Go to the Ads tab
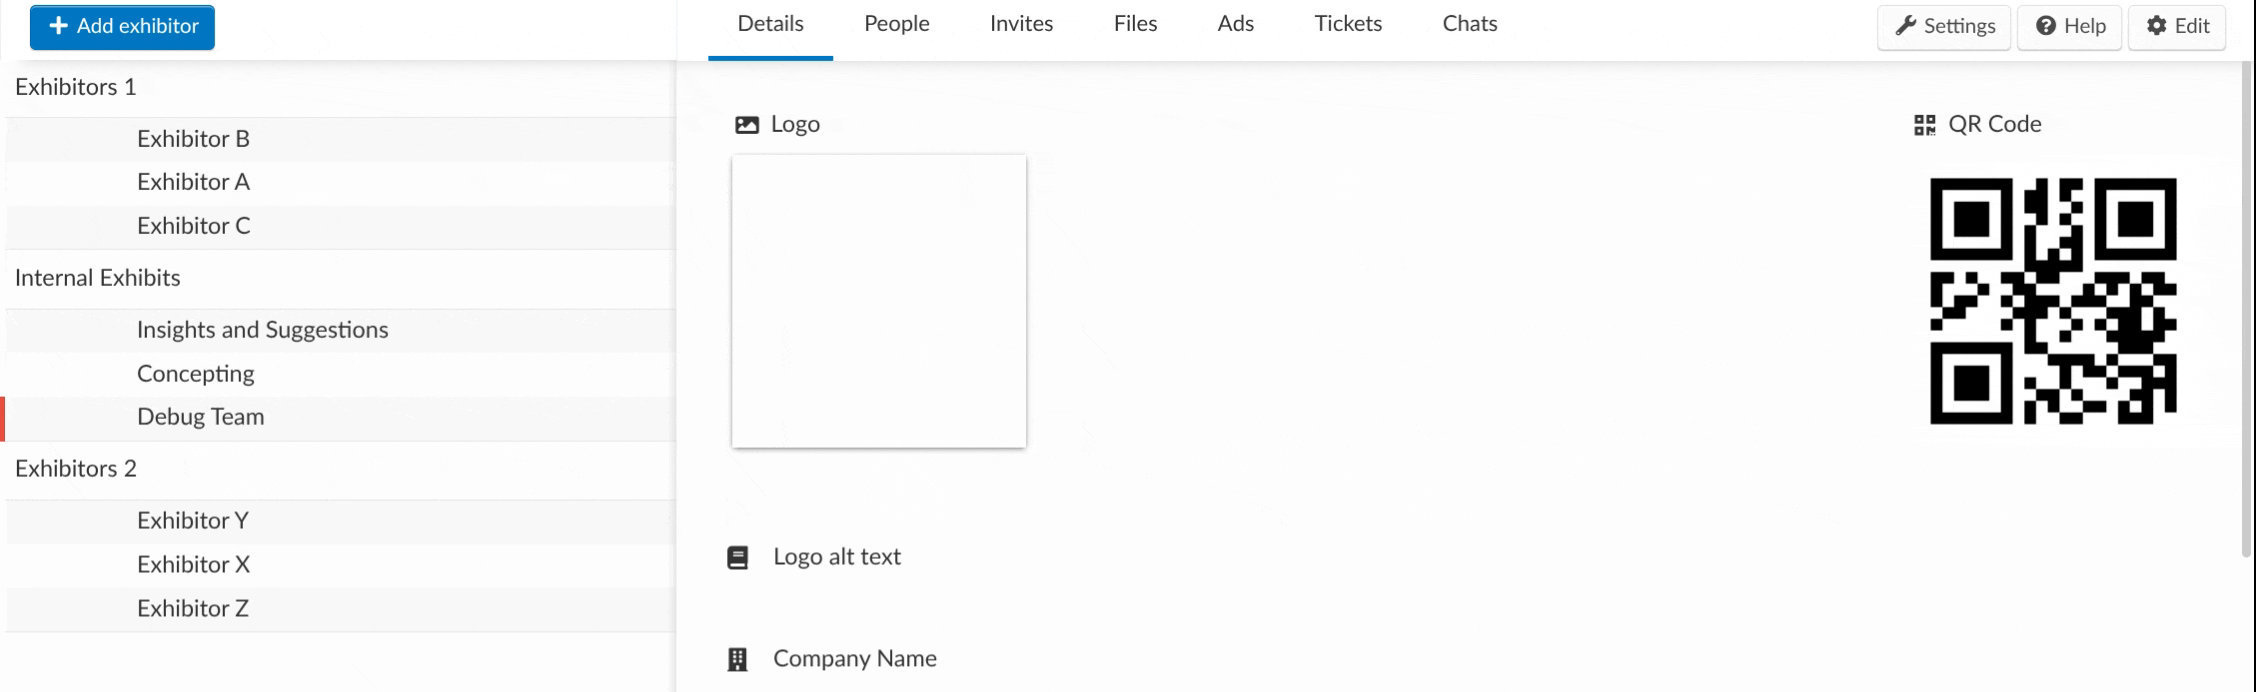Image resolution: width=2256 pixels, height=692 pixels. coord(1235,25)
